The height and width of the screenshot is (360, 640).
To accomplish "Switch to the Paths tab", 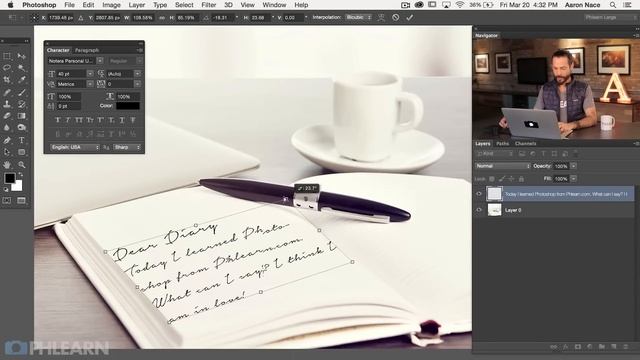I will [502, 144].
